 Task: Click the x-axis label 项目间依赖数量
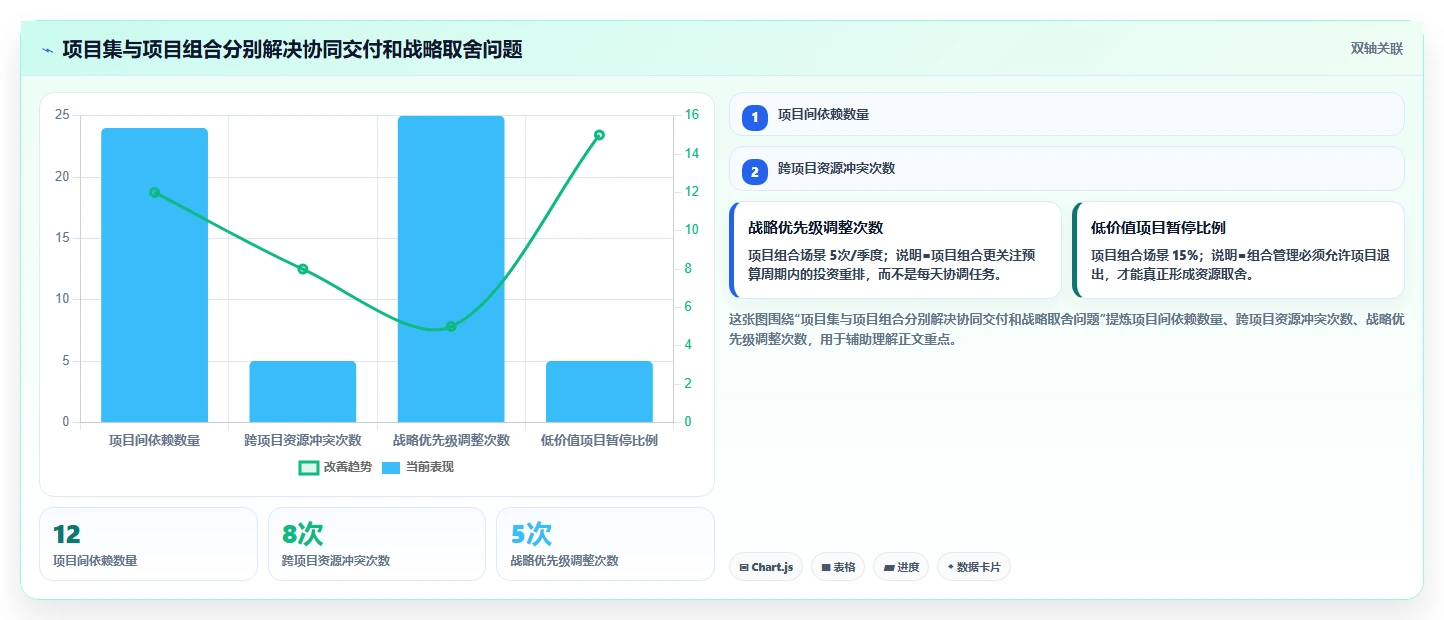(x=154, y=440)
